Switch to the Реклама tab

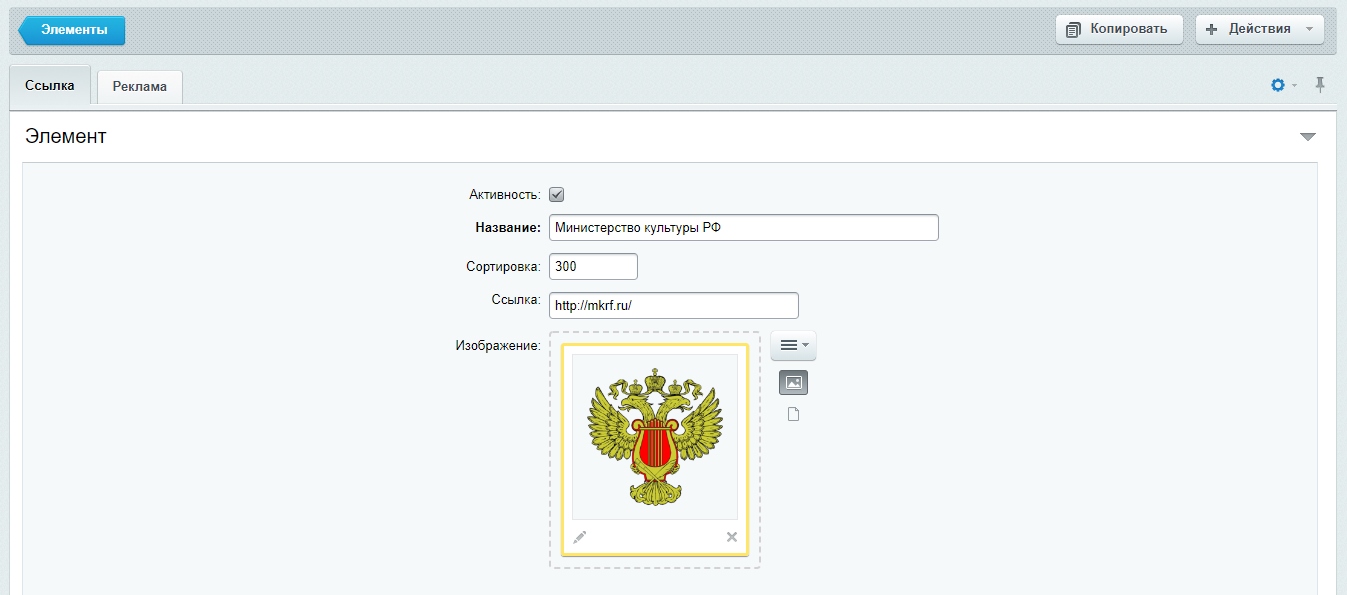coord(140,87)
